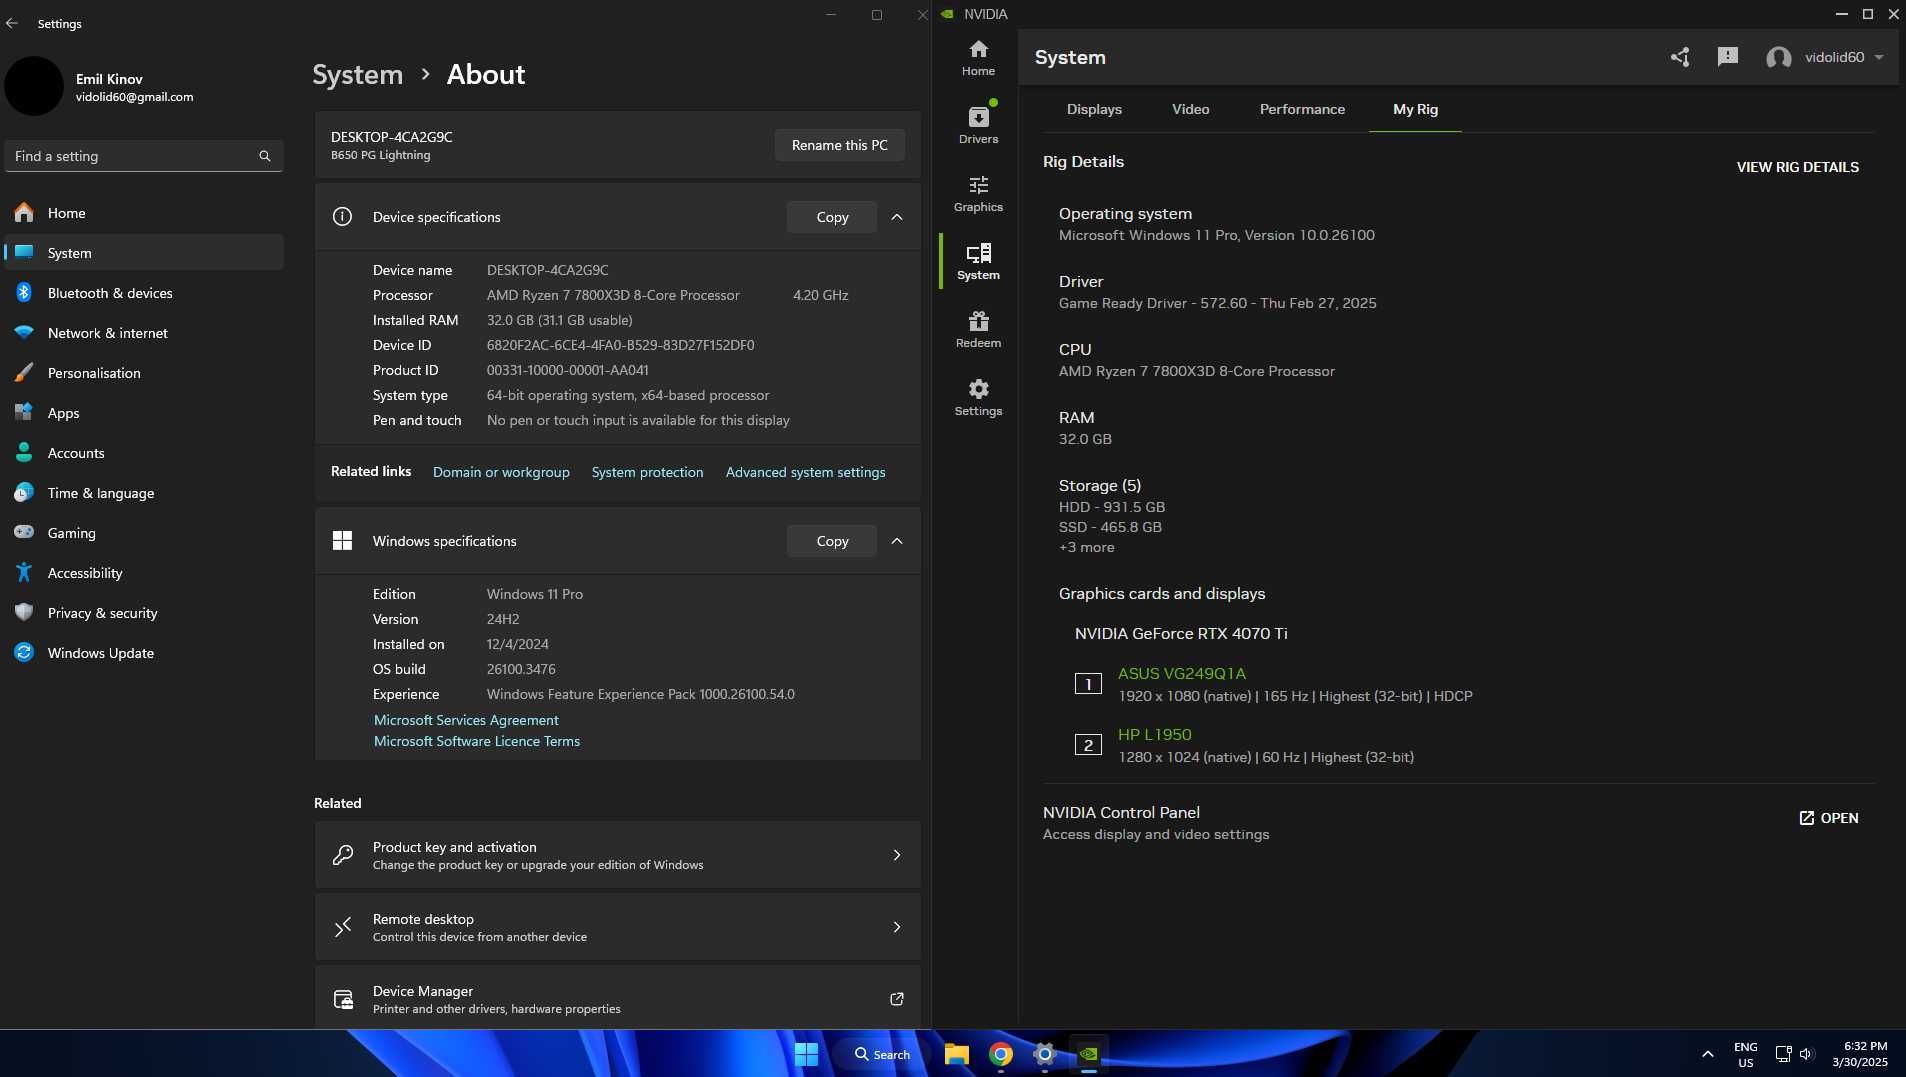Copy Device specifications

coord(832,217)
